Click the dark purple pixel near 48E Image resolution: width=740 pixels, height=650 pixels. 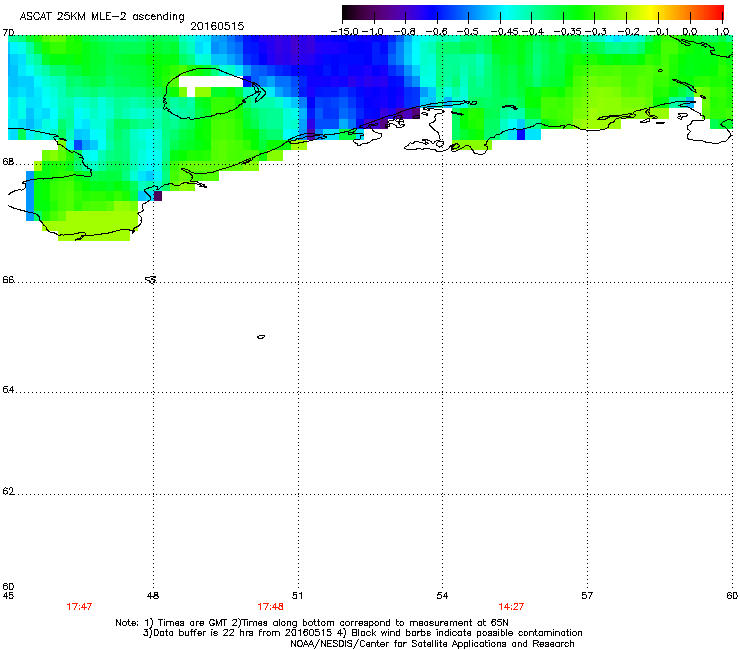[x=158, y=196]
